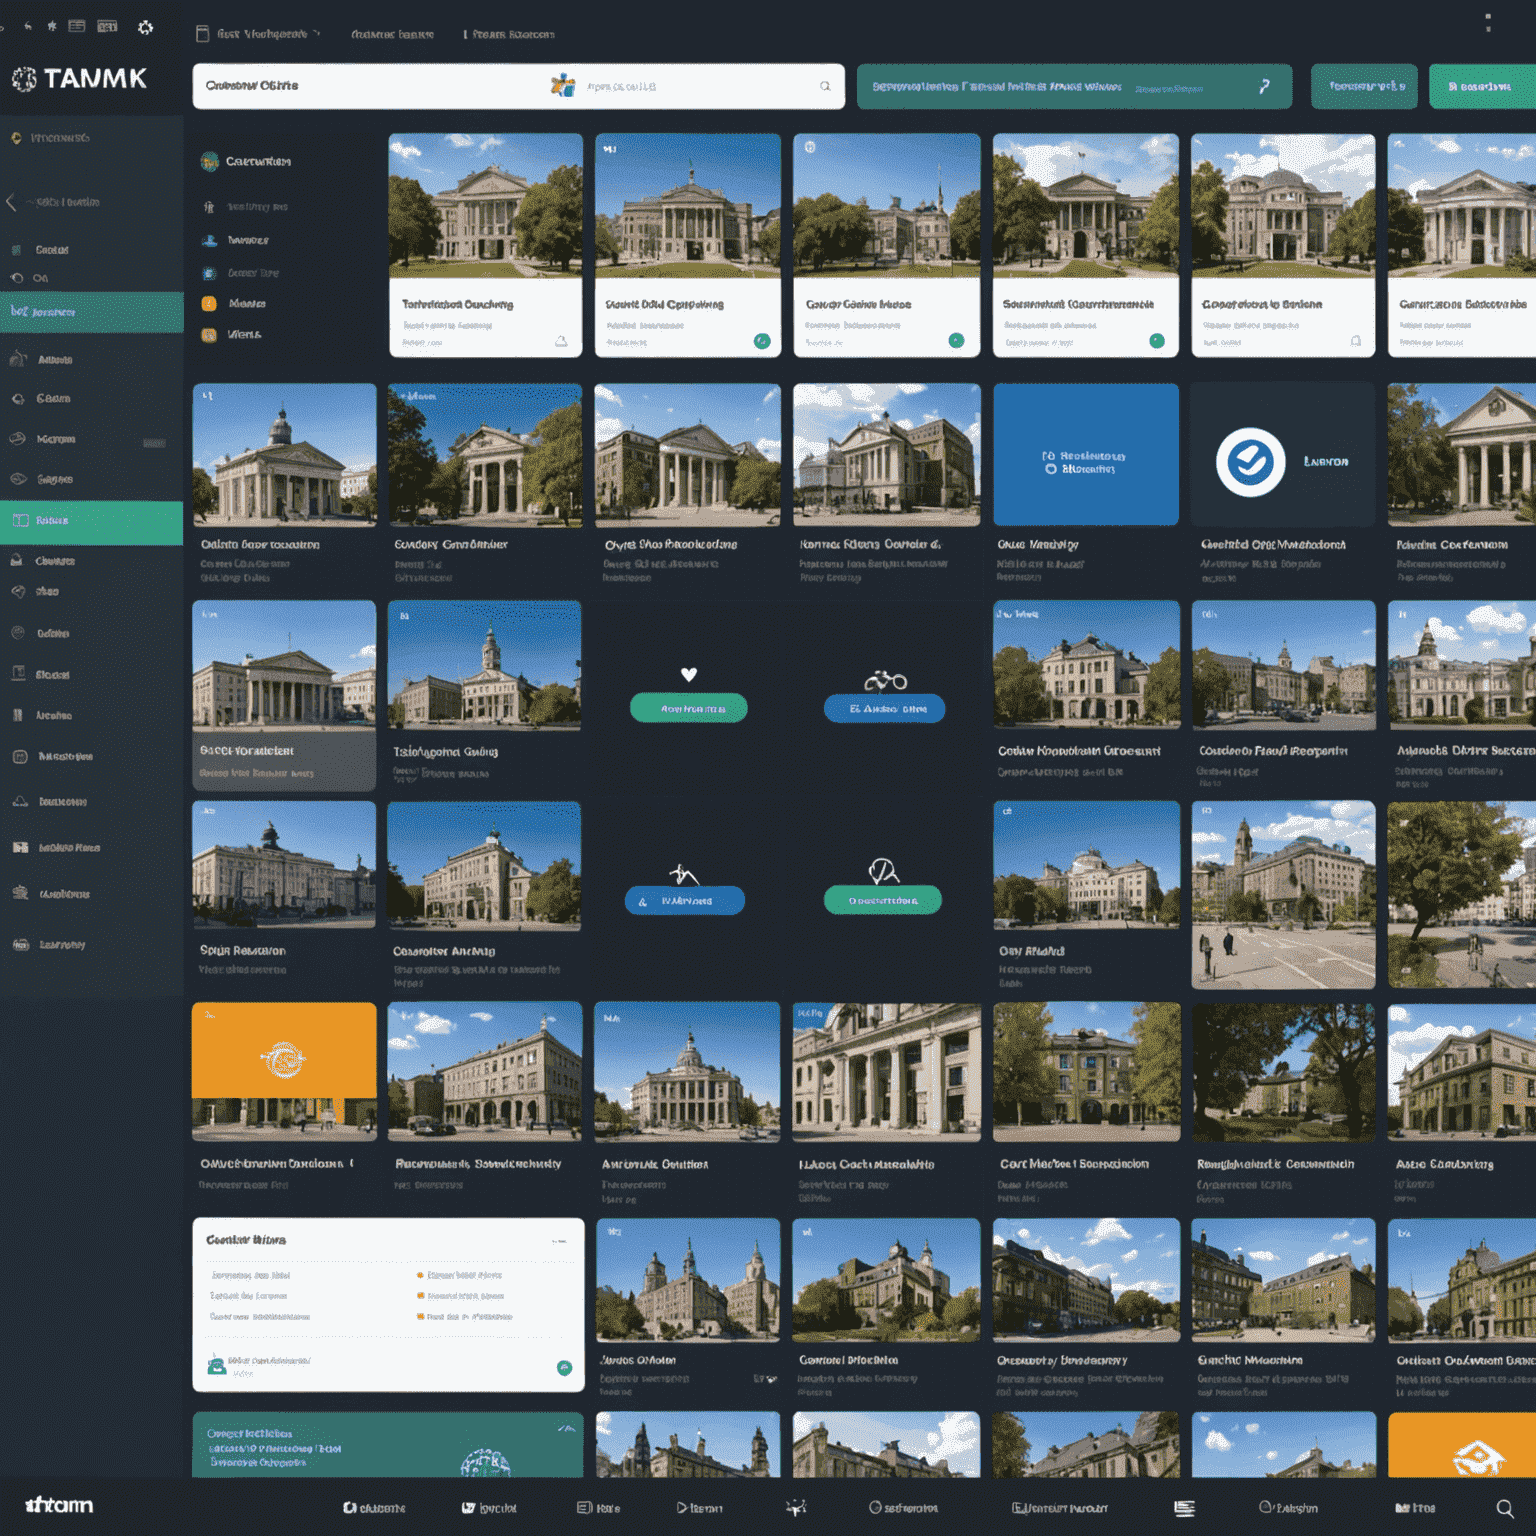Click the bell icon on the first building card
The width and height of the screenshot is (1536, 1536).
[561, 341]
